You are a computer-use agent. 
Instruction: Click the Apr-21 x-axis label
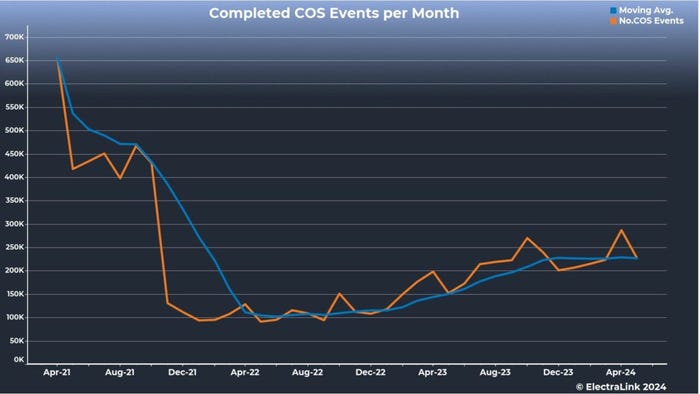57,372
